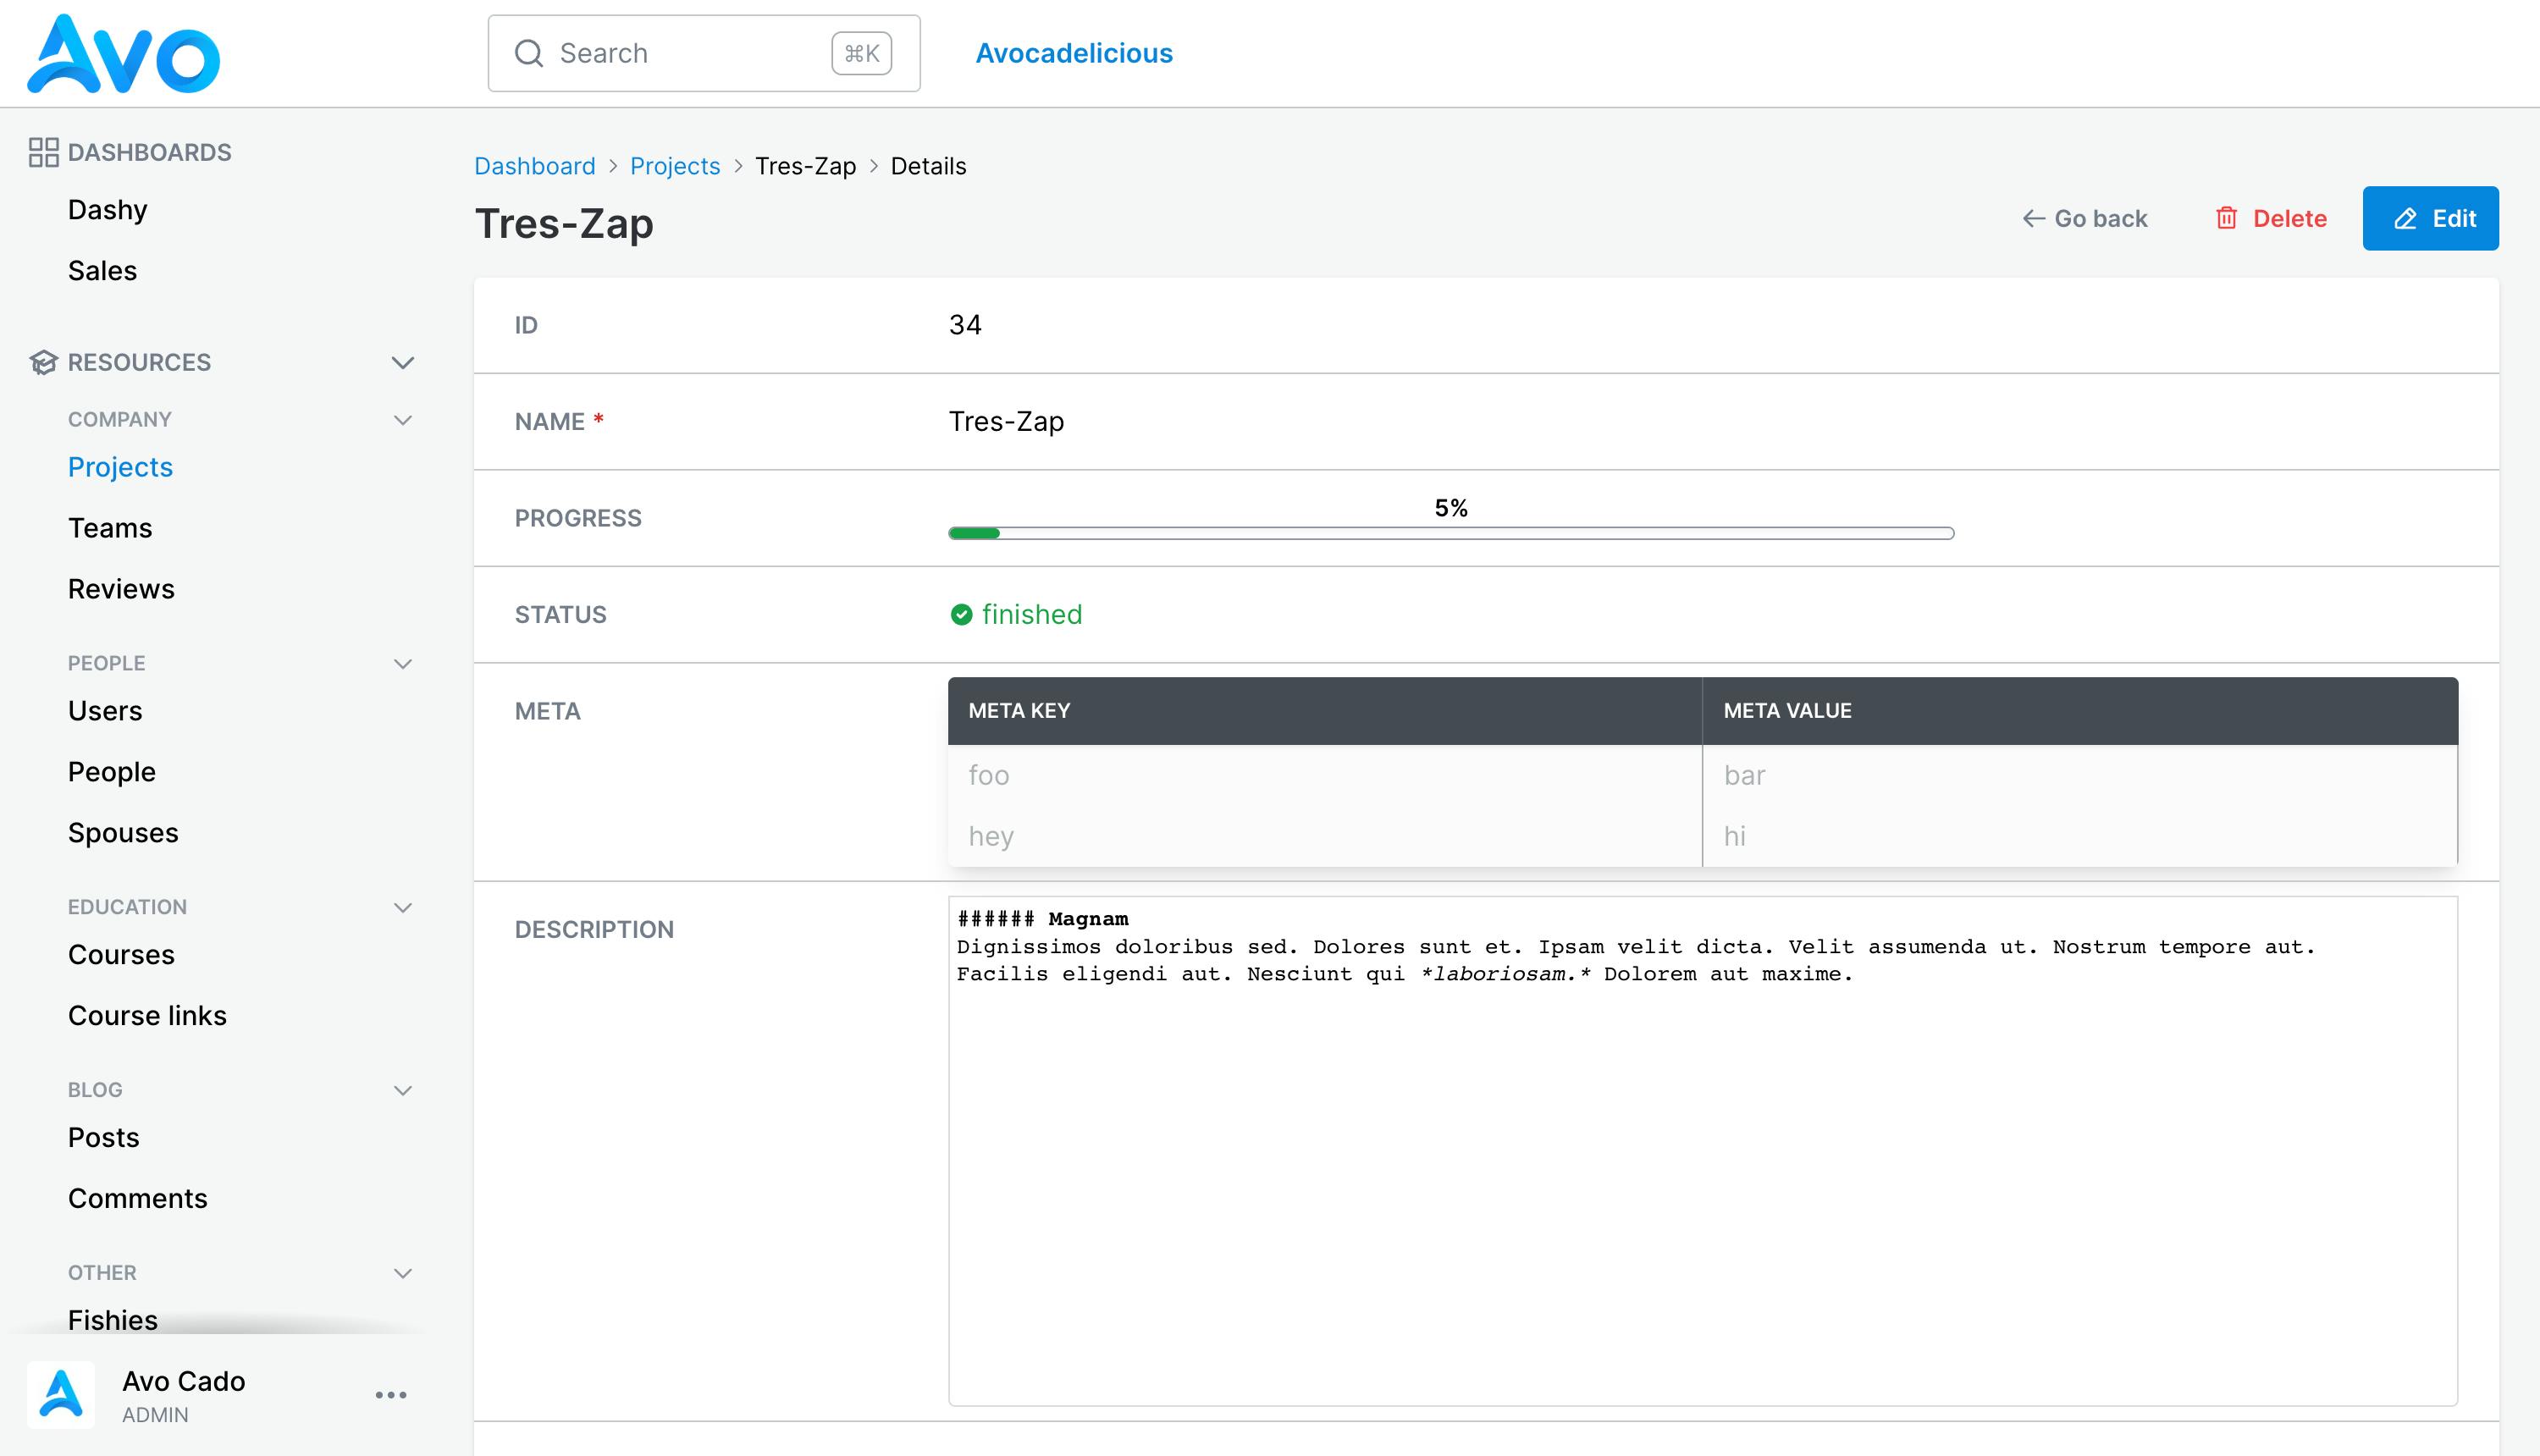
Task: Collapse the Resources section
Action: coord(403,362)
